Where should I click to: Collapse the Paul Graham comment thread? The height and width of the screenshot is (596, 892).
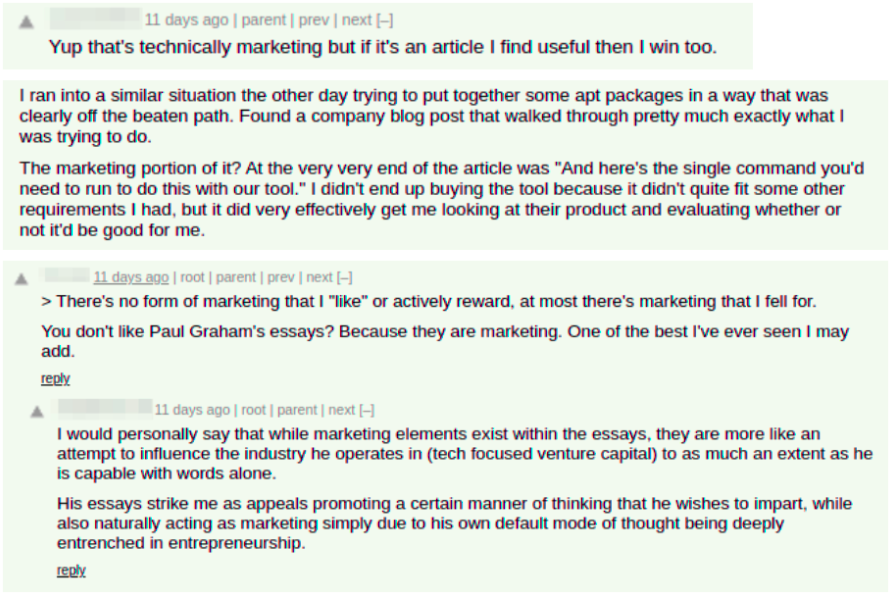(345, 278)
